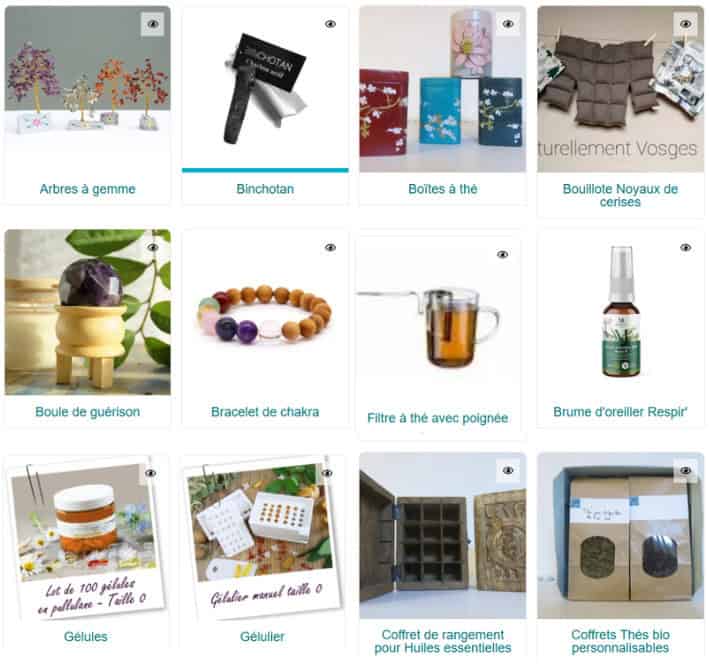Select the Bracelet de chakra image

[x=265, y=312]
